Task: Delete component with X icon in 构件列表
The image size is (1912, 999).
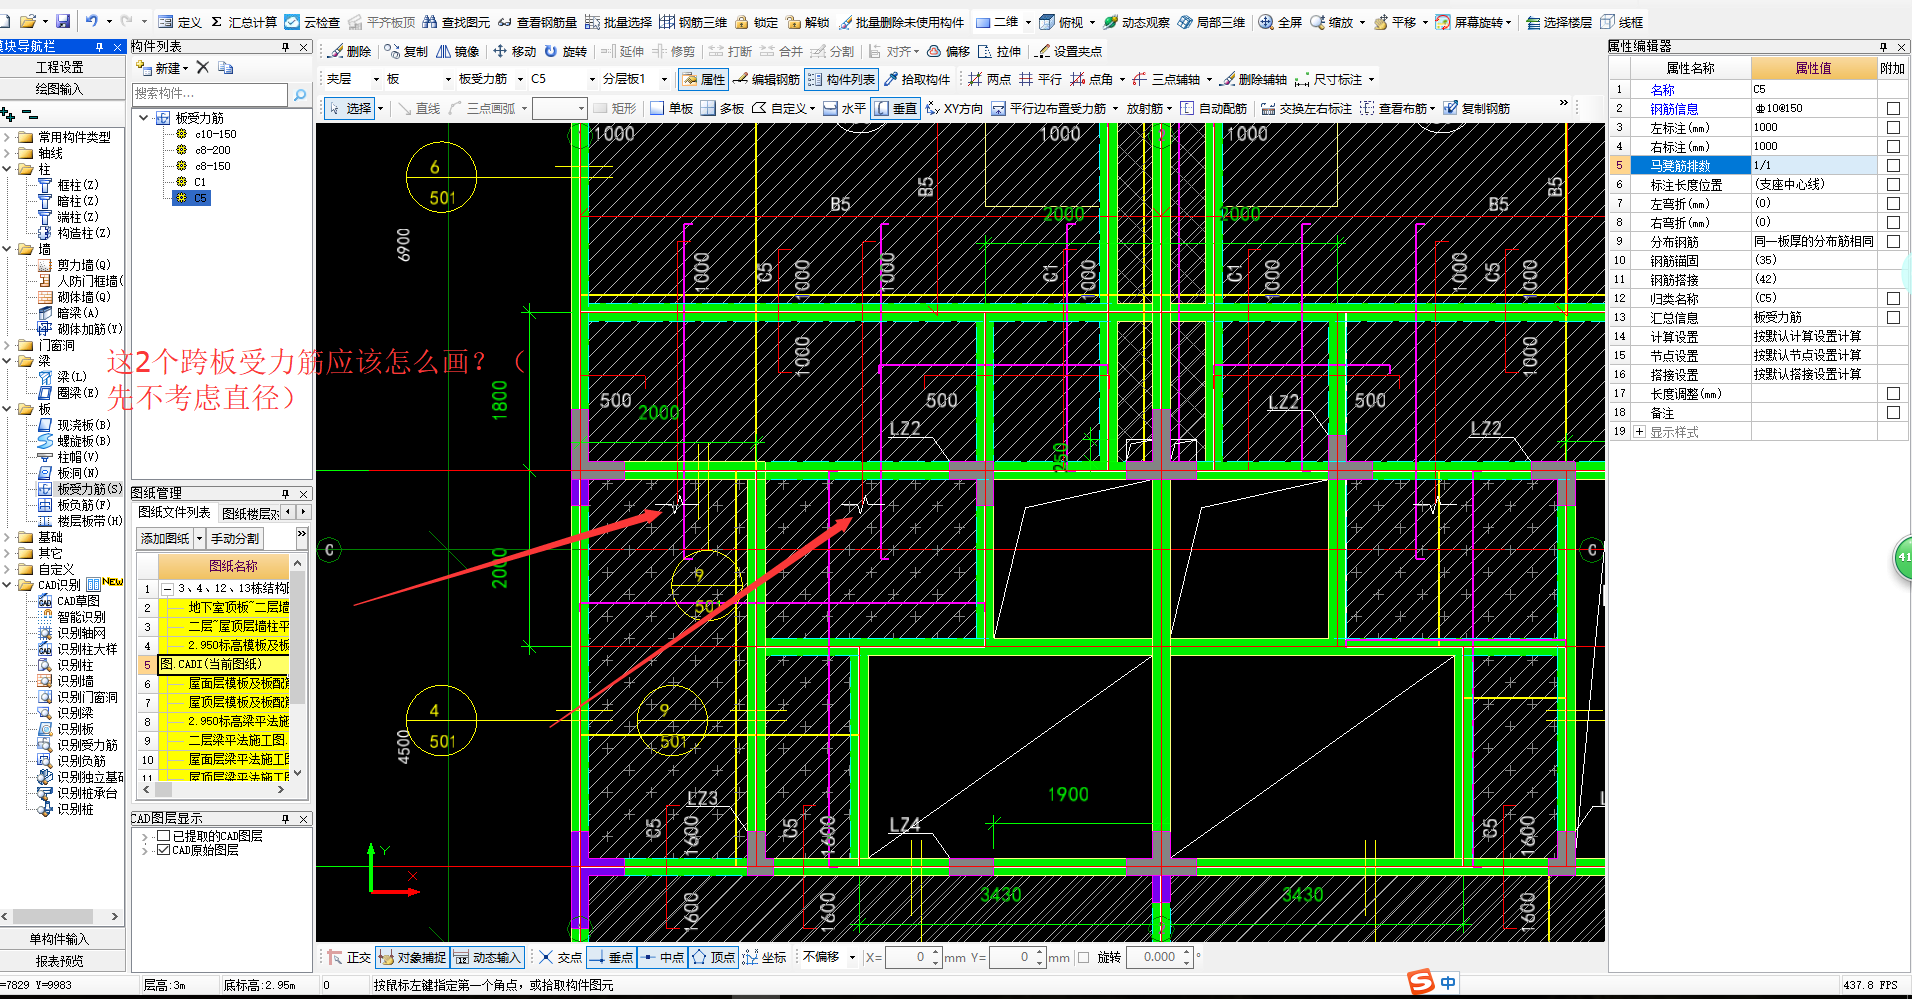Action: click(x=202, y=67)
